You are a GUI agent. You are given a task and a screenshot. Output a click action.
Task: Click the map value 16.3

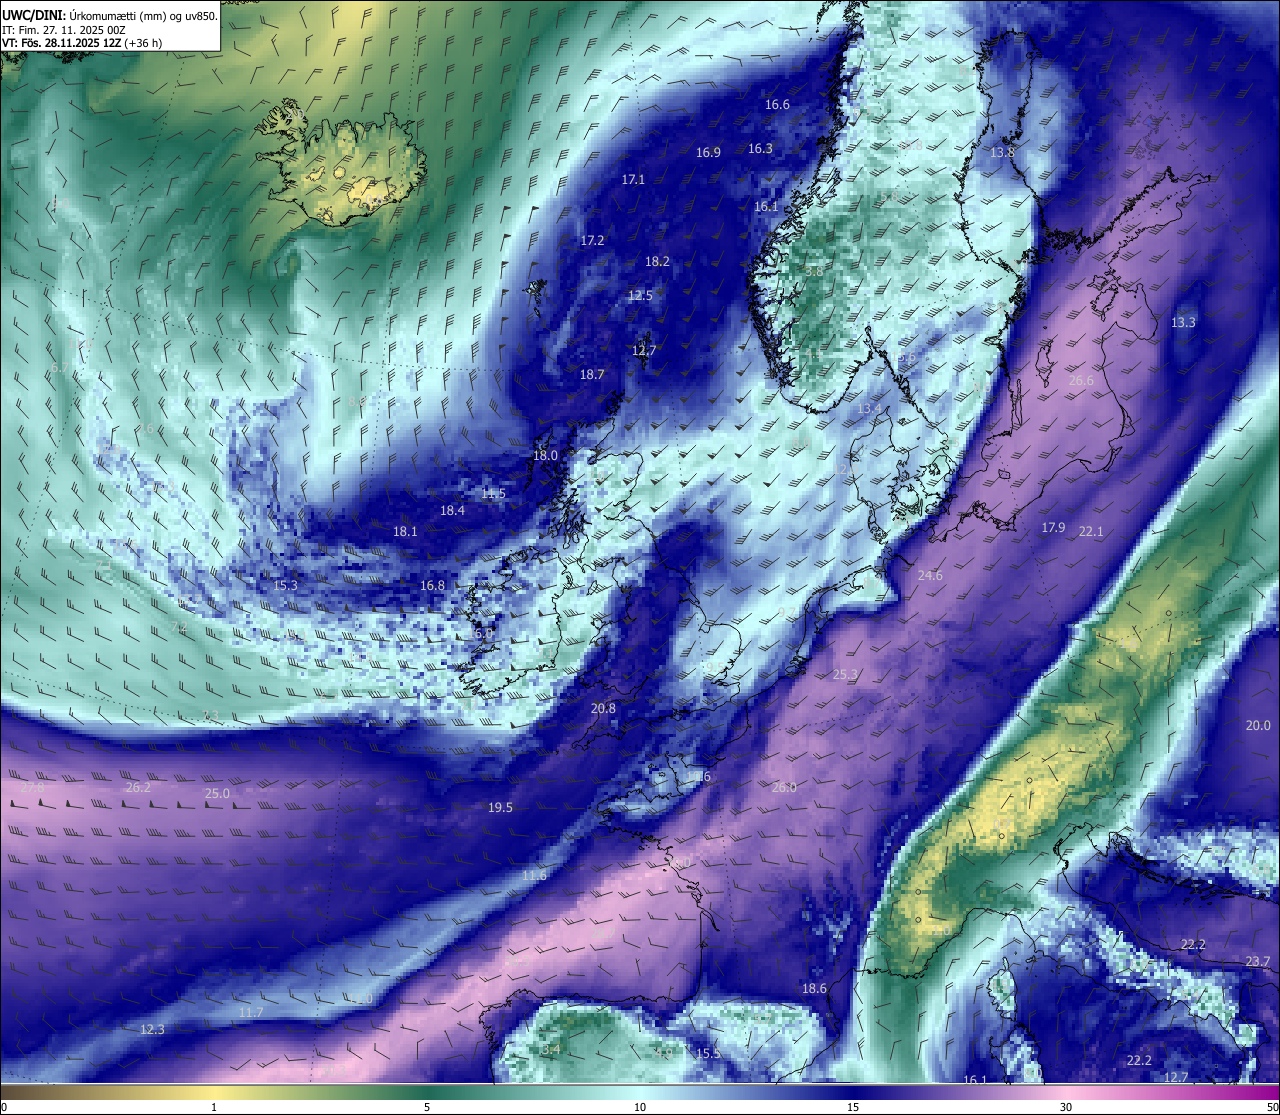(760, 148)
